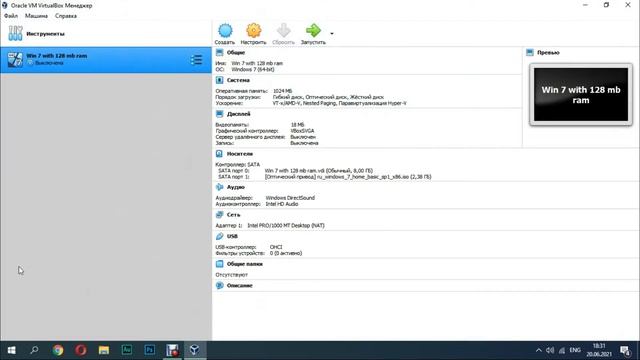The width and height of the screenshot is (640, 360).
Task: Open the dropdown arrow next to Запустить
Action: (x=332, y=33)
